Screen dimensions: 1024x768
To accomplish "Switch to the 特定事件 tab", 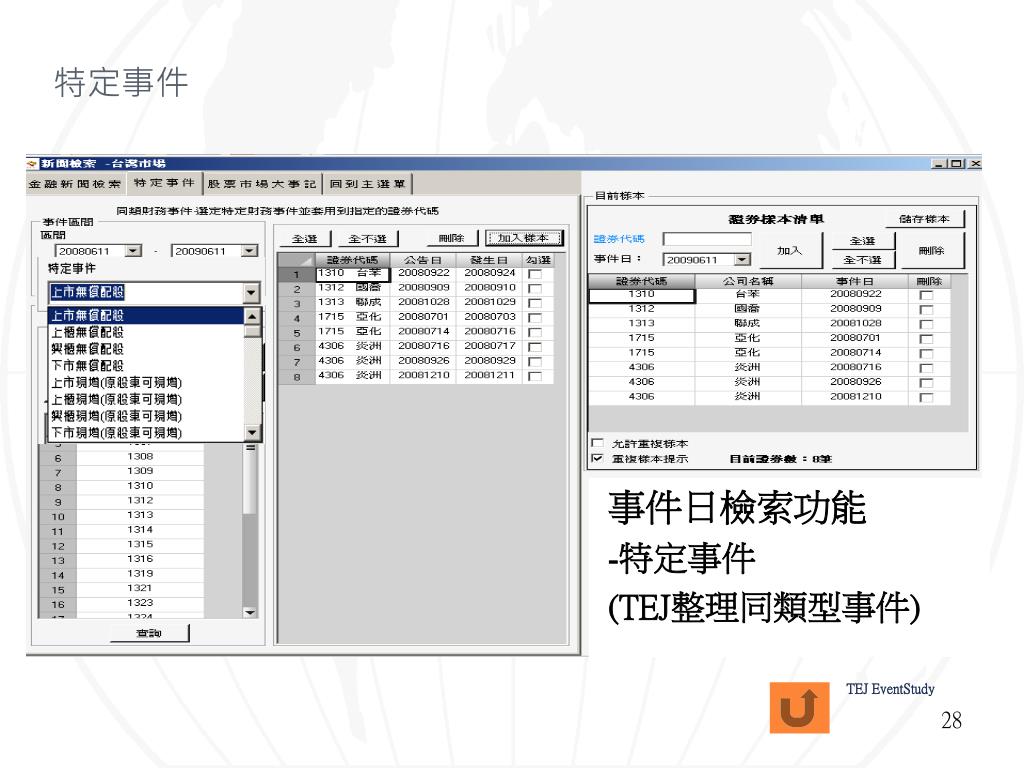I will click(x=165, y=183).
